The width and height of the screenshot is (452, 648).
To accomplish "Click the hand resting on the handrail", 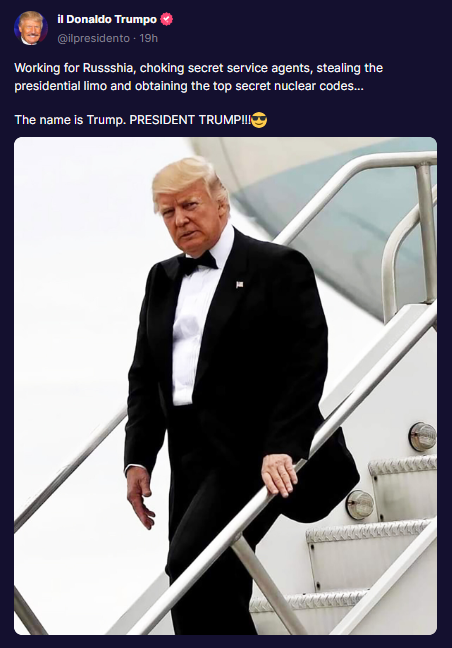I will pyautogui.click(x=280, y=475).
